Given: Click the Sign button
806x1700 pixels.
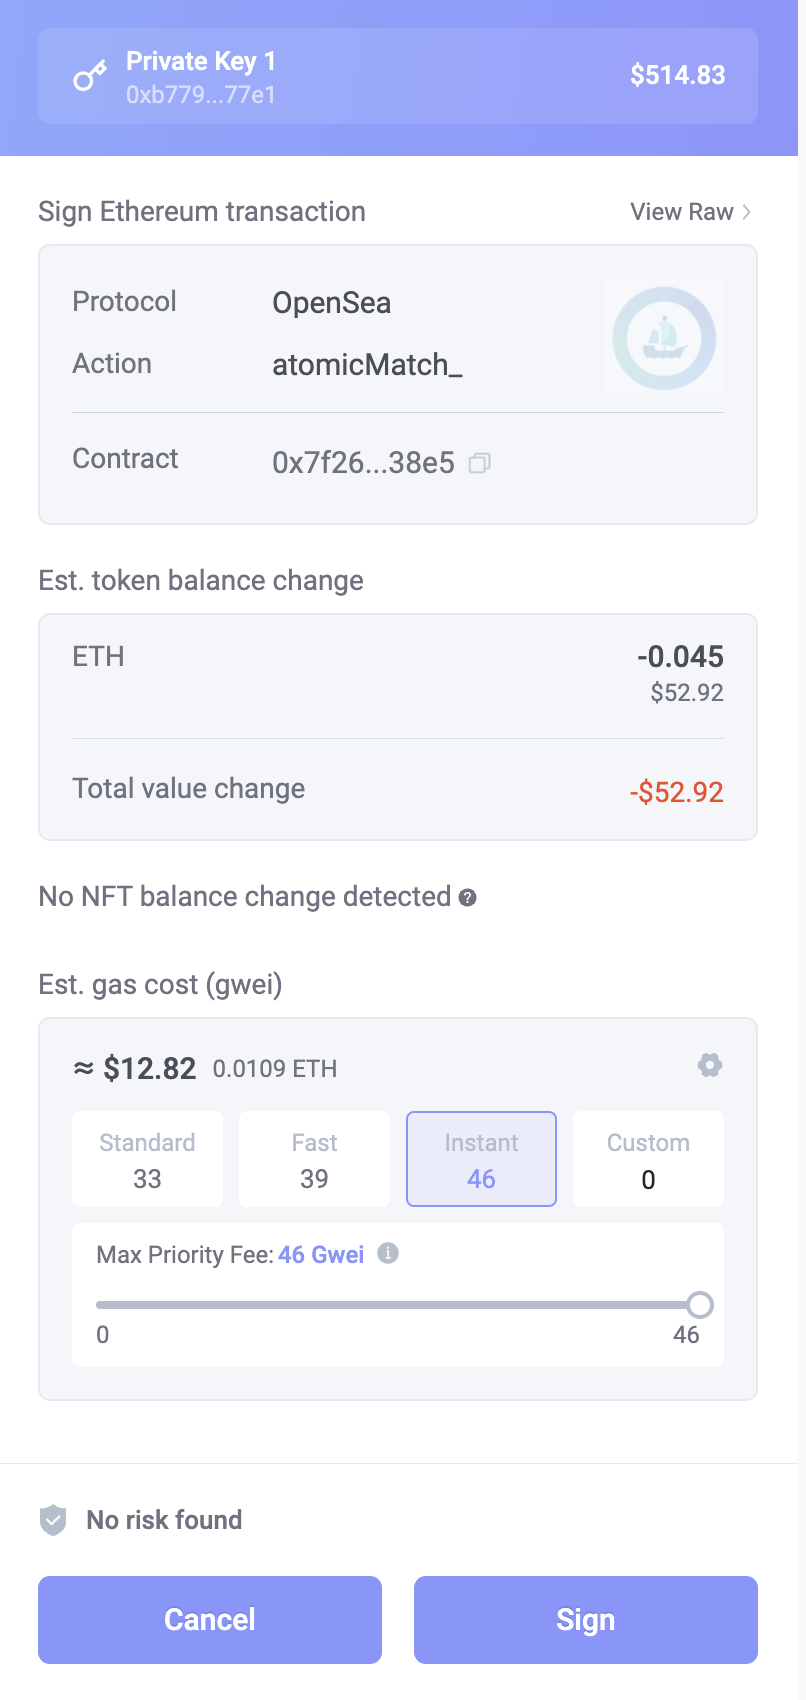Looking at the screenshot, I should click(585, 1620).
